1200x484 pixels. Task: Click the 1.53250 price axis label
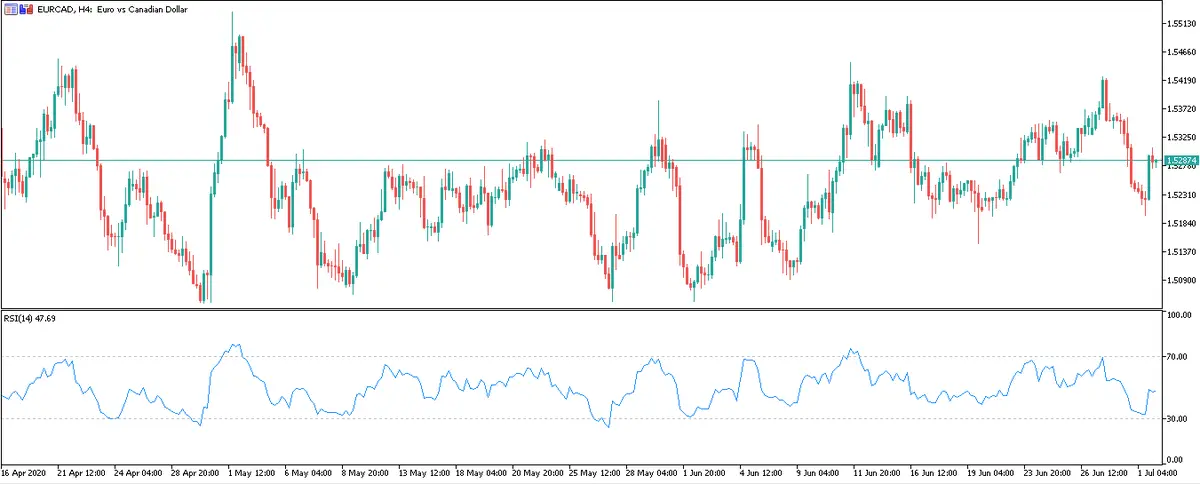(1182, 138)
